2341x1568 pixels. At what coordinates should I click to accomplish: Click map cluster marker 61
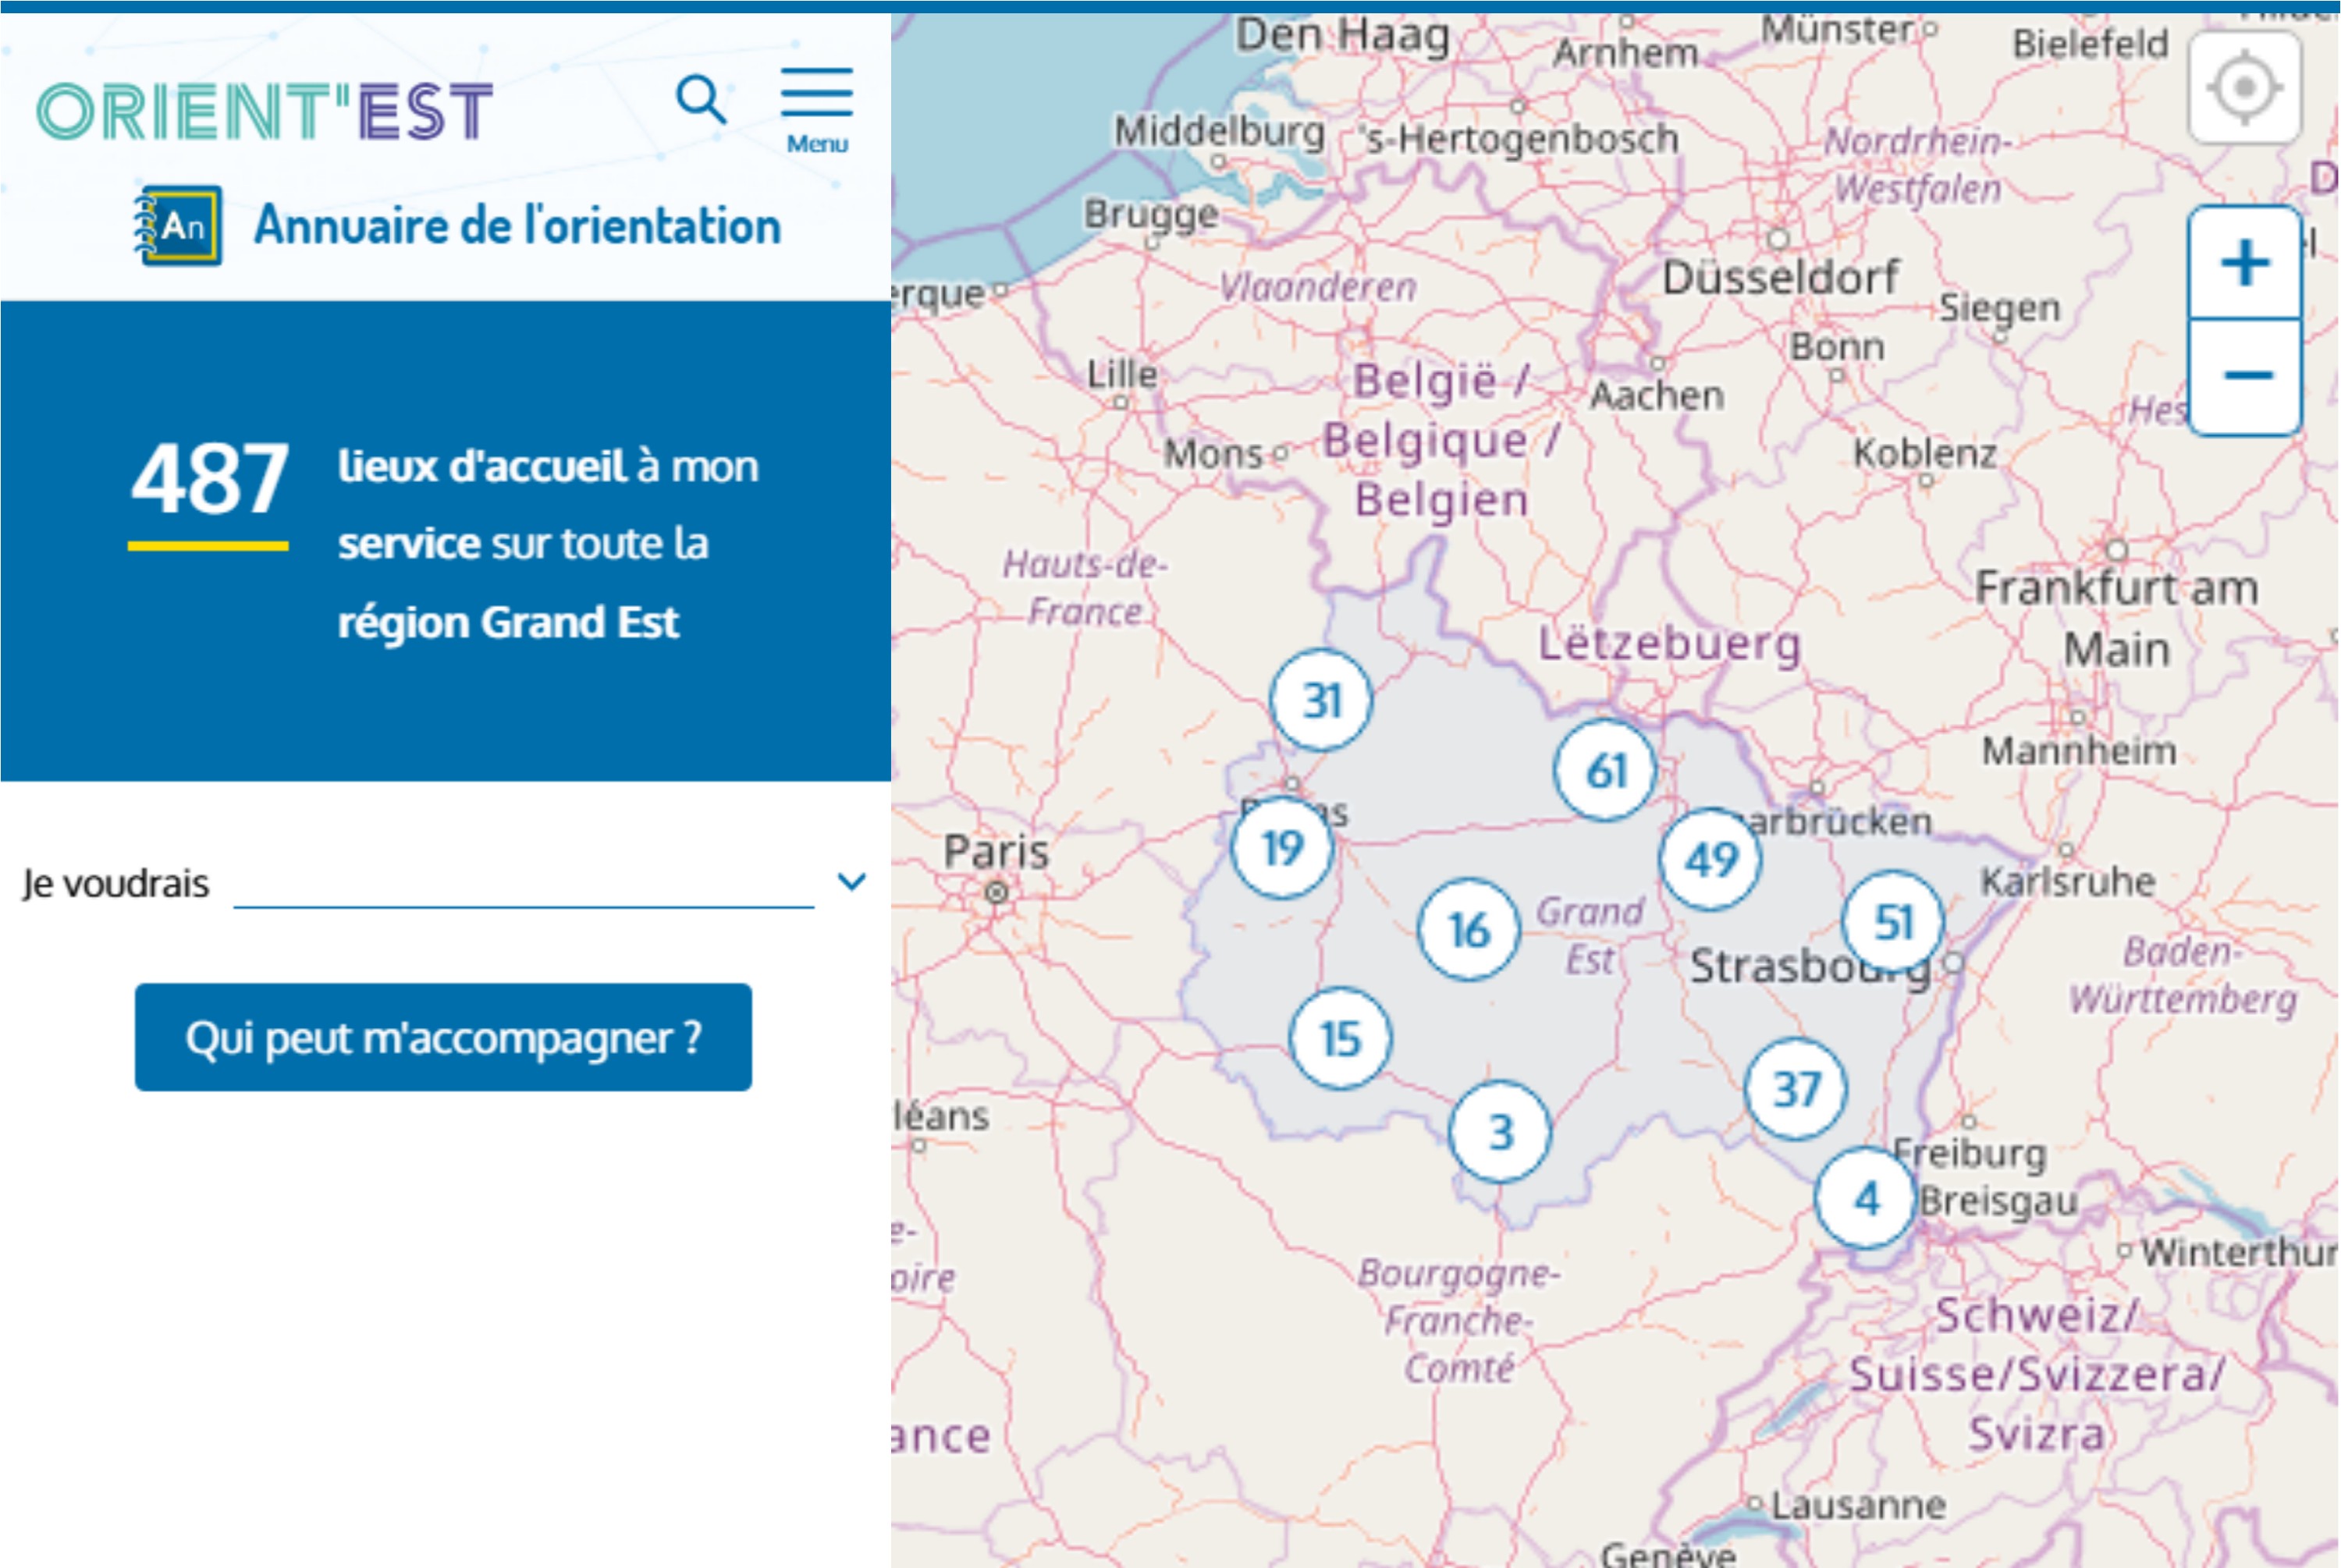point(1605,771)
